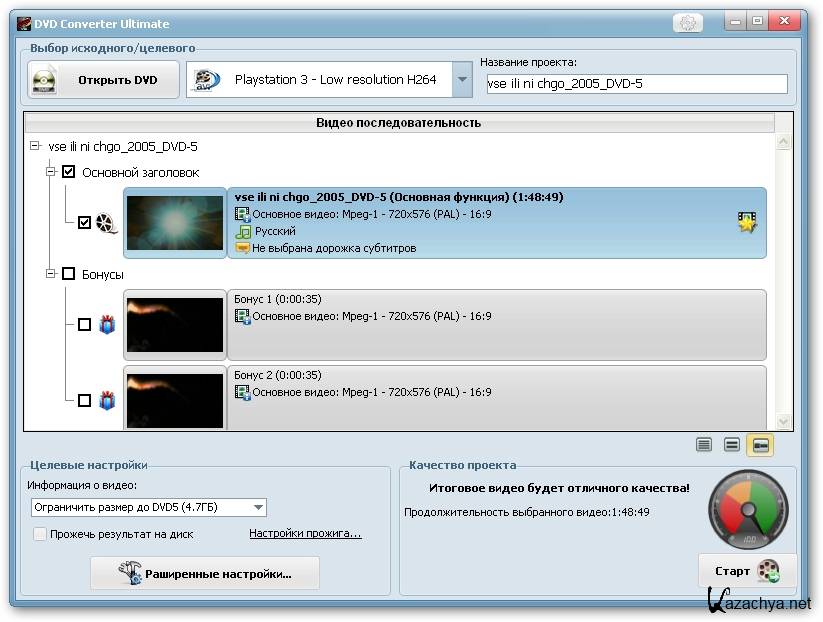Open the Playstation 3 profile dropdown

461,80
